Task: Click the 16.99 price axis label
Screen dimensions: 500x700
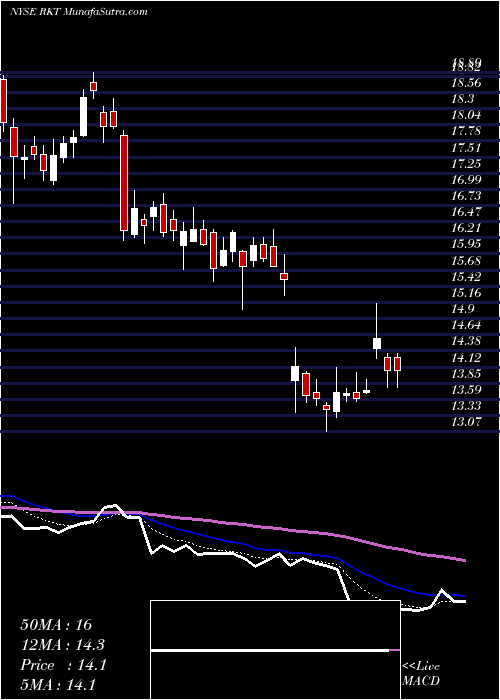Action: pos(467,179)
